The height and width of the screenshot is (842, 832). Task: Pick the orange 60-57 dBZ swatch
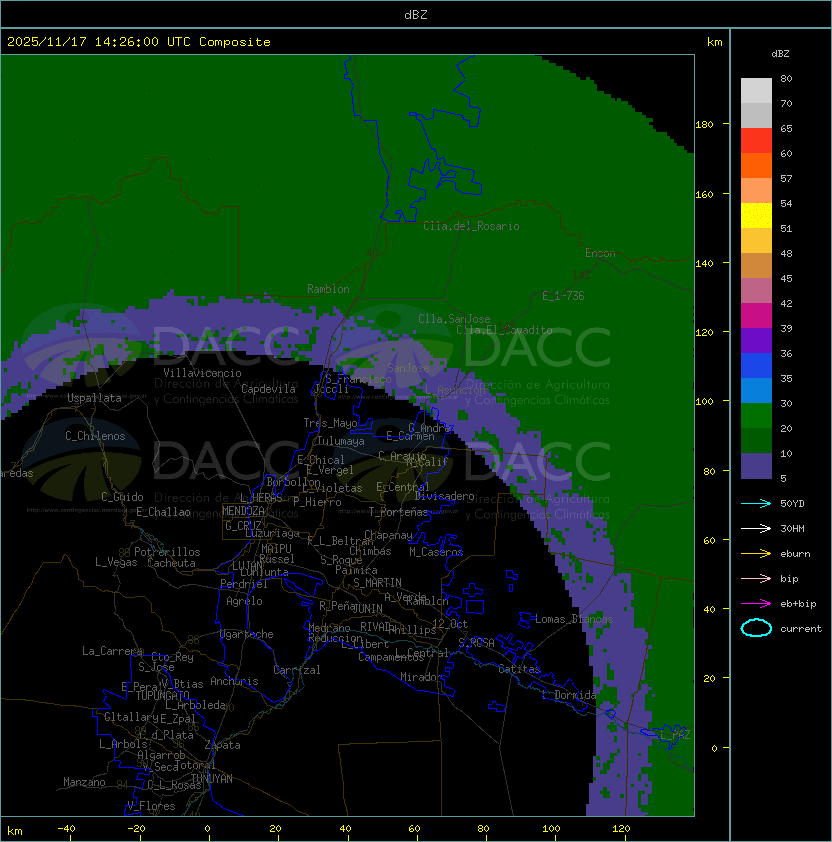[x=756, y=165]
